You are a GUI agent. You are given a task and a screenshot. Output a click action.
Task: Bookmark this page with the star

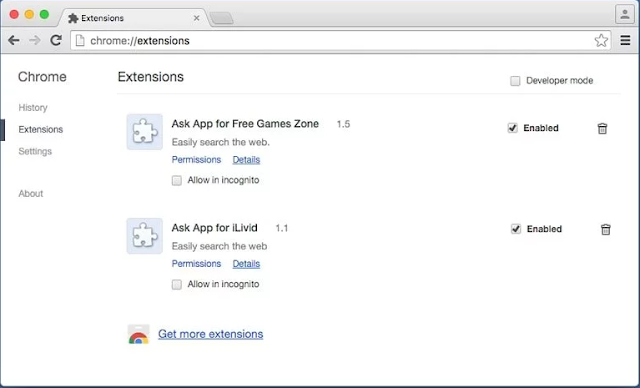(x=601, y=40)
